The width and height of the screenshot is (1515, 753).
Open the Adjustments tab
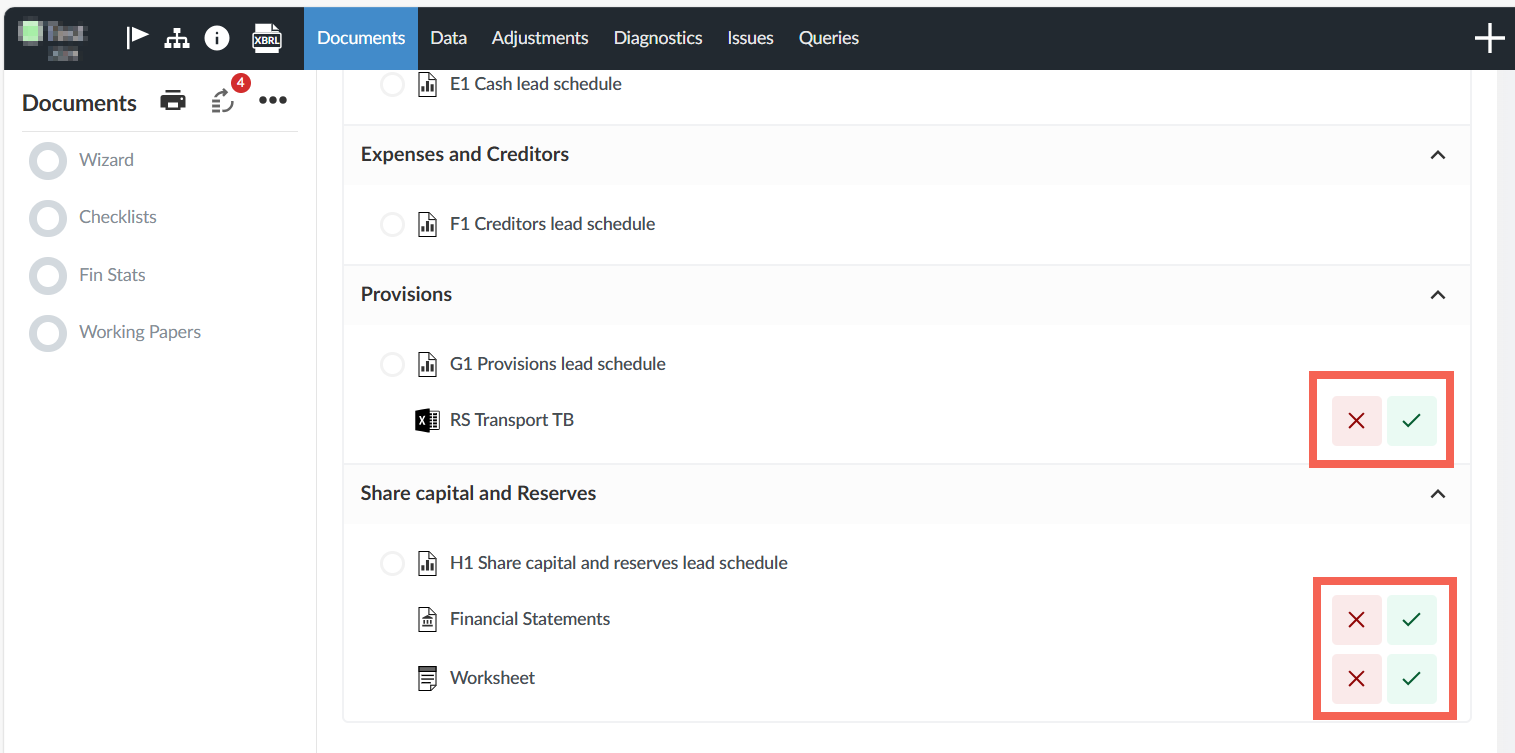pyautogui.click(x=540, y=38)
